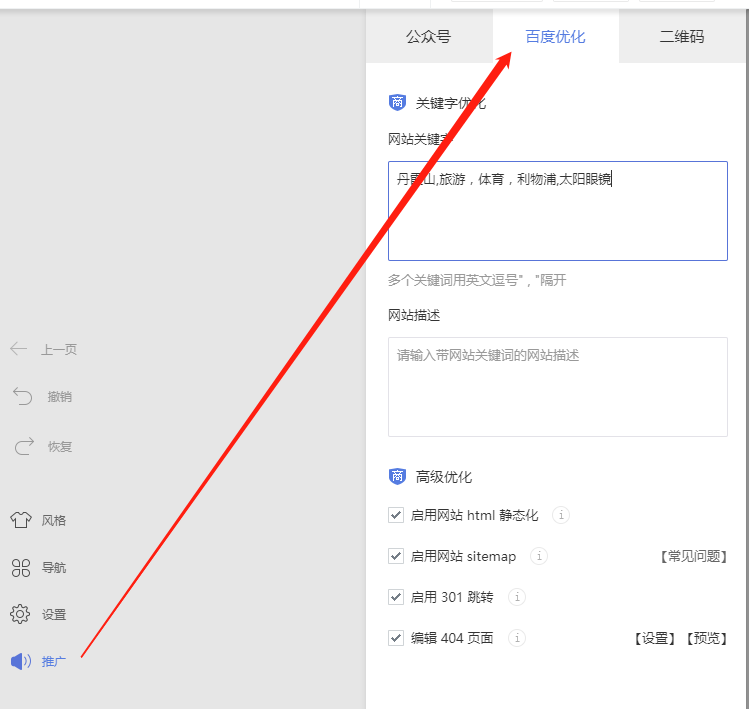The width and height of the screenshot is (749, 709).
Task: Switch to the 二维码 tab
Action: coord(682,37)
